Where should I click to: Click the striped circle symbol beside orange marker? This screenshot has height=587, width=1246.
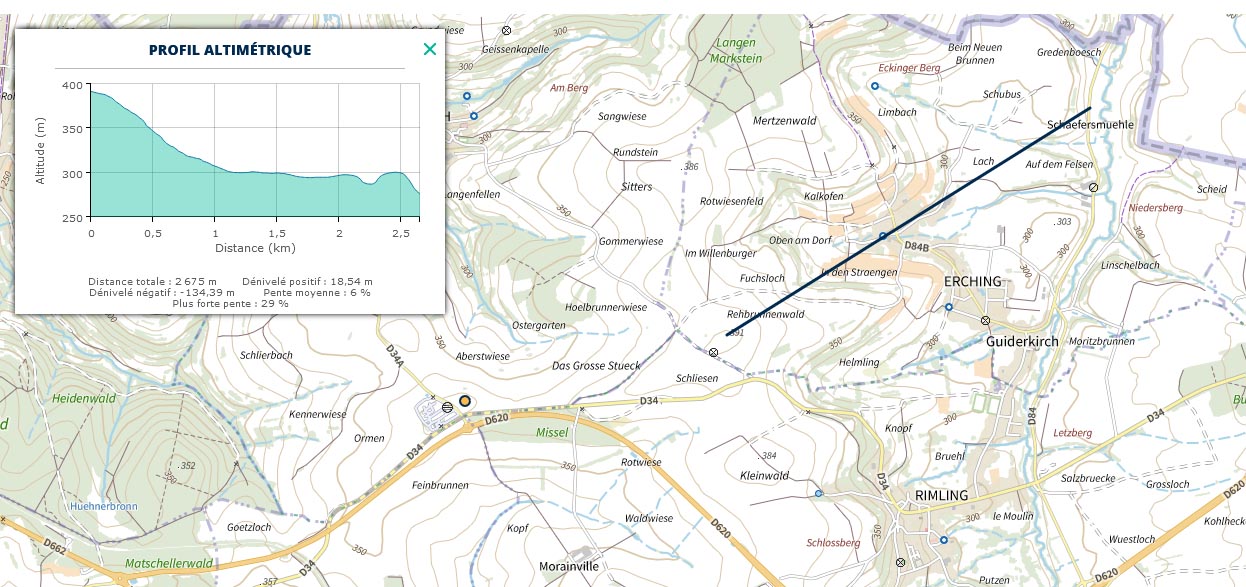(x=447, y=407)
